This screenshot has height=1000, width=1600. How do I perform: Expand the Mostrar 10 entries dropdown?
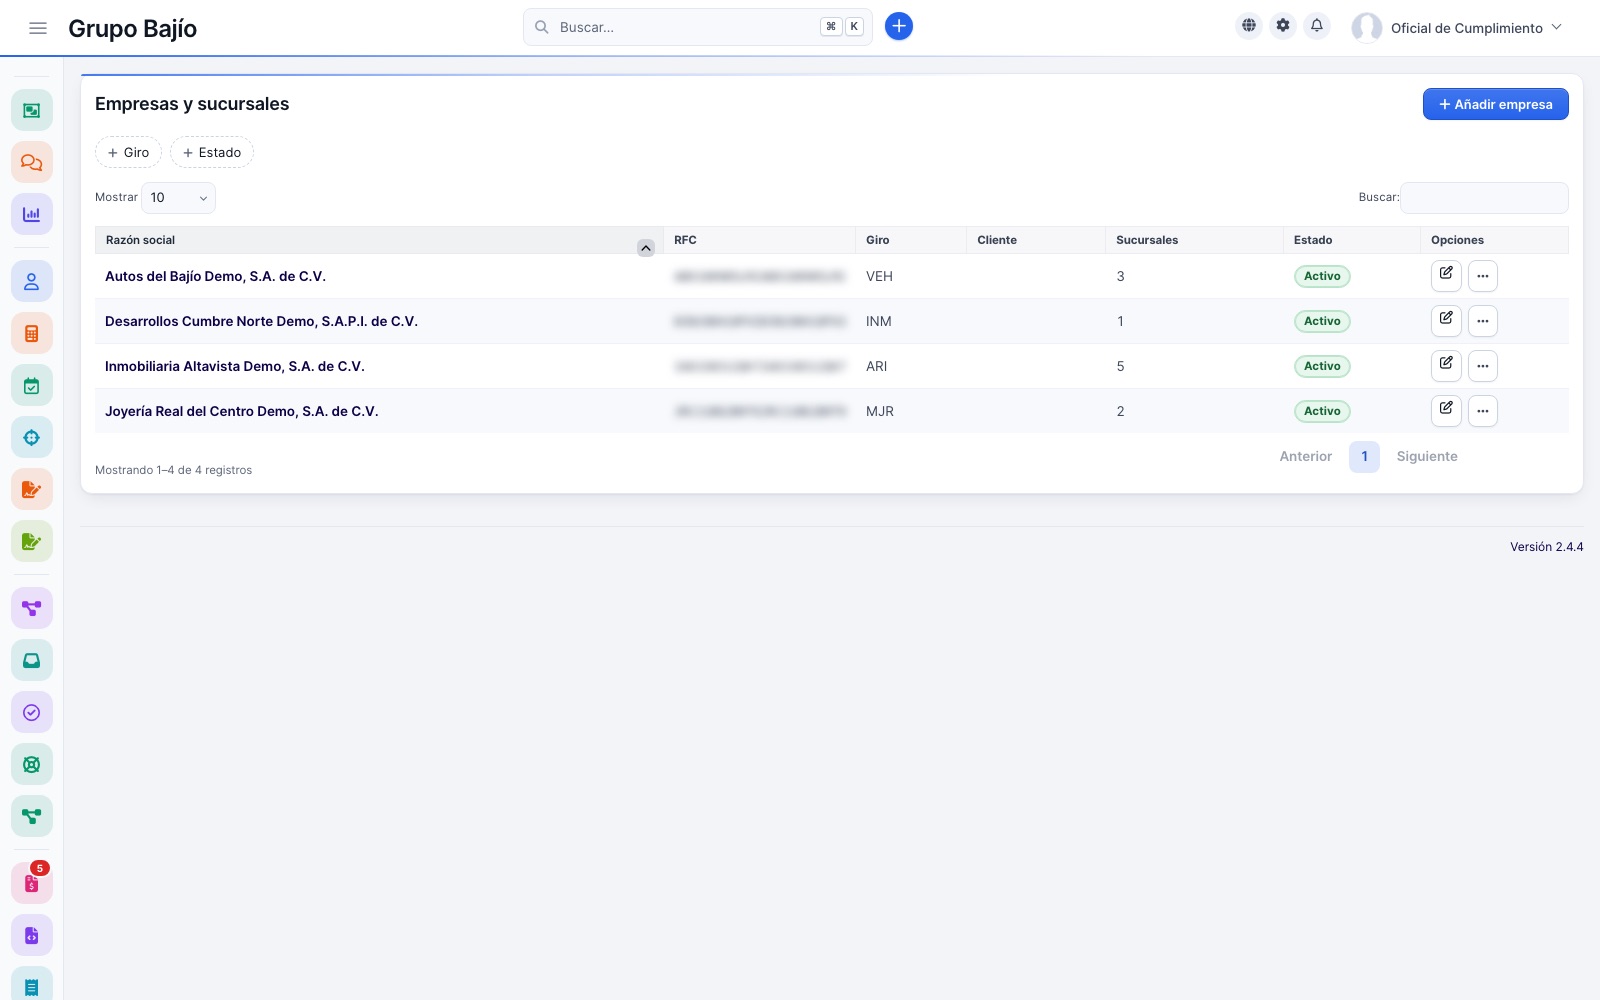pyautogui.click(x=179, y=198)
